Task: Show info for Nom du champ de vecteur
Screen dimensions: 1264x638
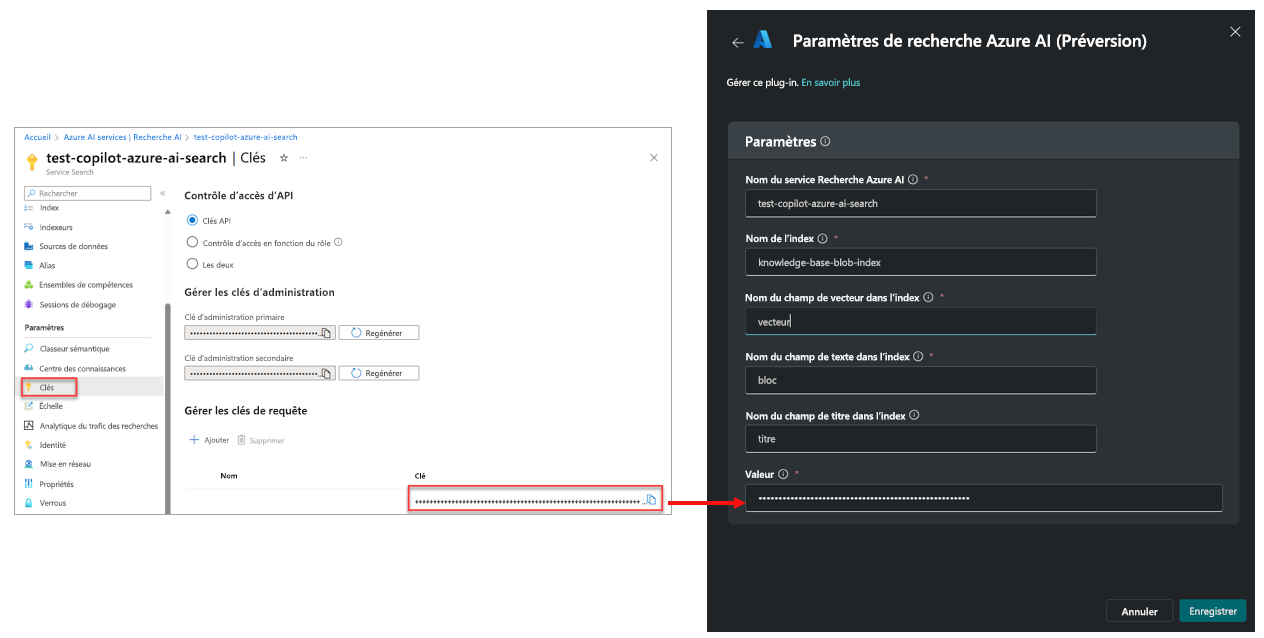Action: point(928,297)
